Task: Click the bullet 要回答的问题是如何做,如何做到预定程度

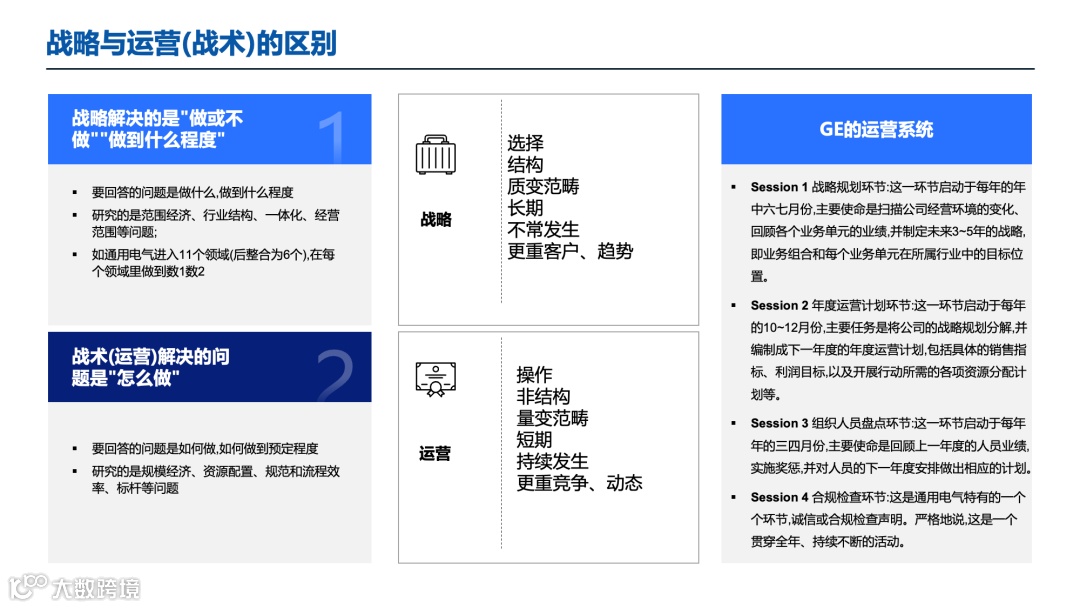Action: coord(205,448)
